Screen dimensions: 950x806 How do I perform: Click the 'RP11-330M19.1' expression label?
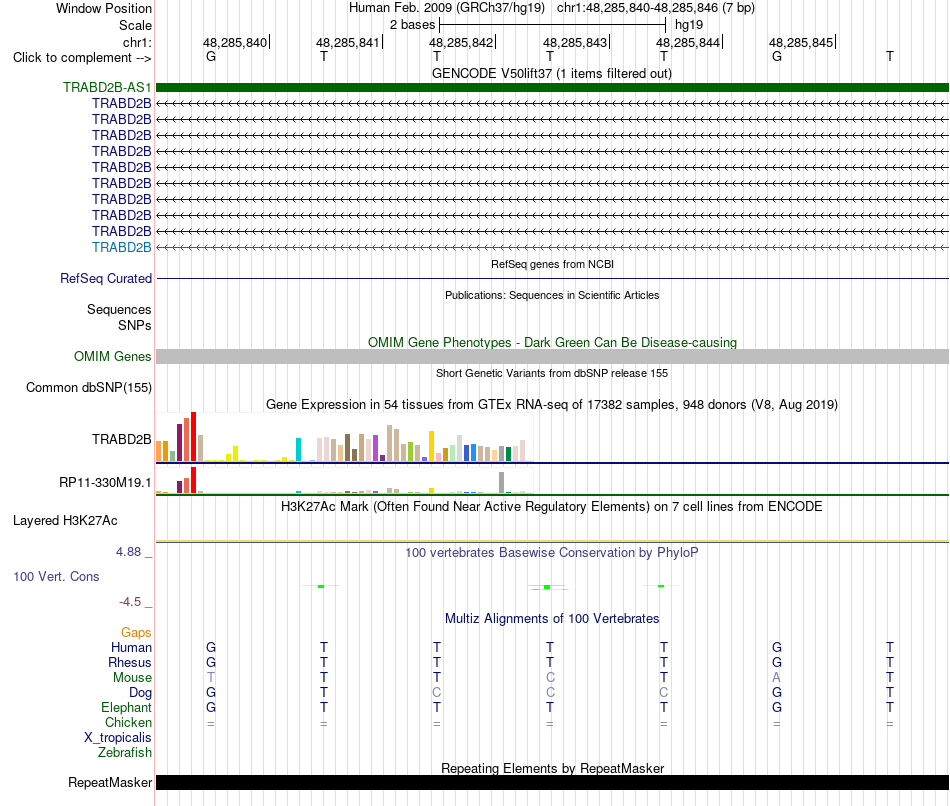click(105, 482)
